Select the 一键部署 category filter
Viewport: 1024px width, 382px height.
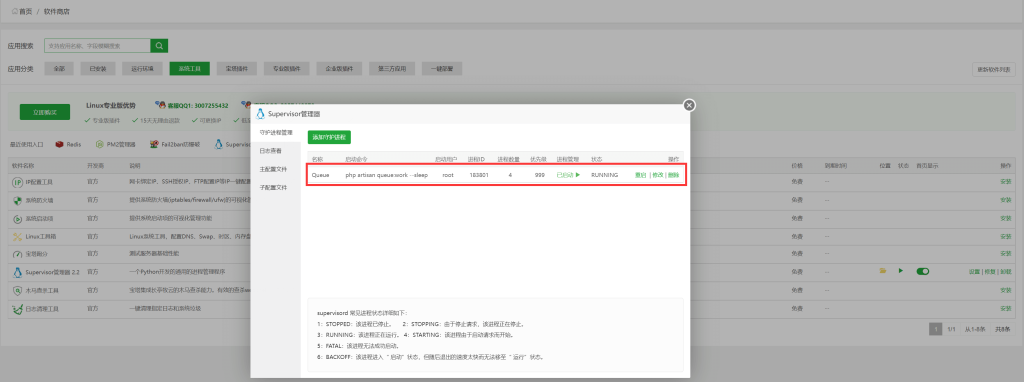click(442, 69)
